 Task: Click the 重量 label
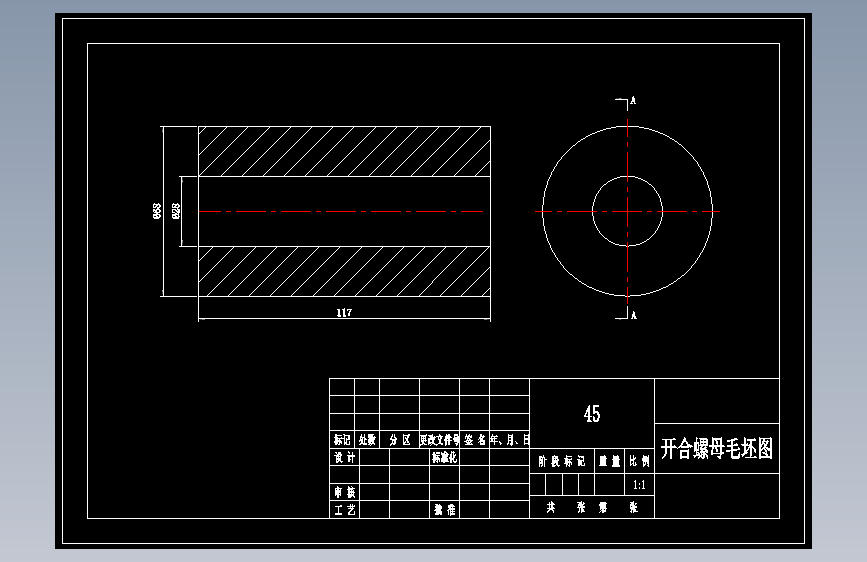click(609, 461)
